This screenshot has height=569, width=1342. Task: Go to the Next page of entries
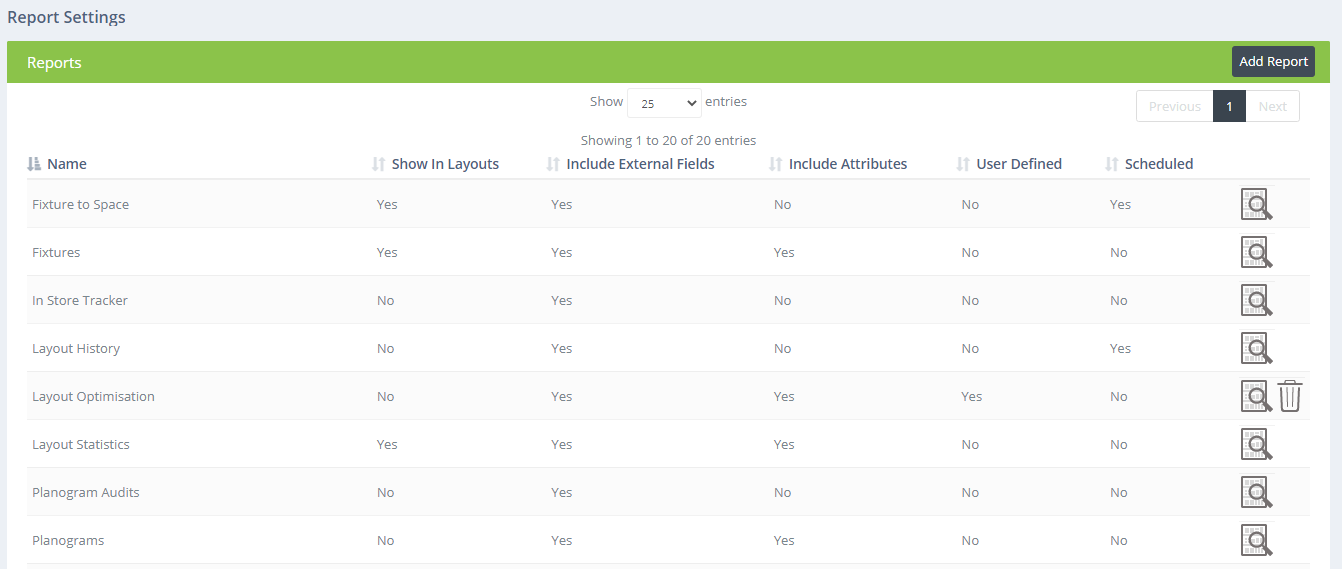(1272, 106)
